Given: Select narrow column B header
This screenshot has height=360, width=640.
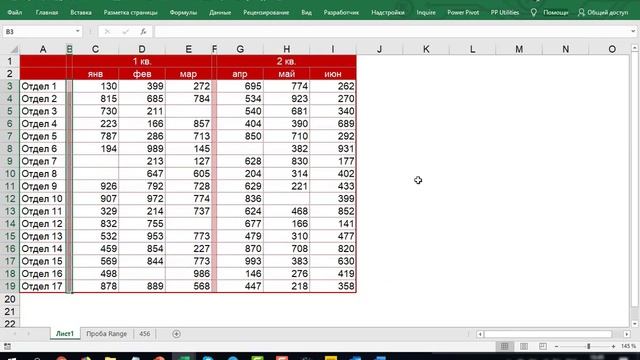Looking at the screenshot, I should click(x=69, y=49).
